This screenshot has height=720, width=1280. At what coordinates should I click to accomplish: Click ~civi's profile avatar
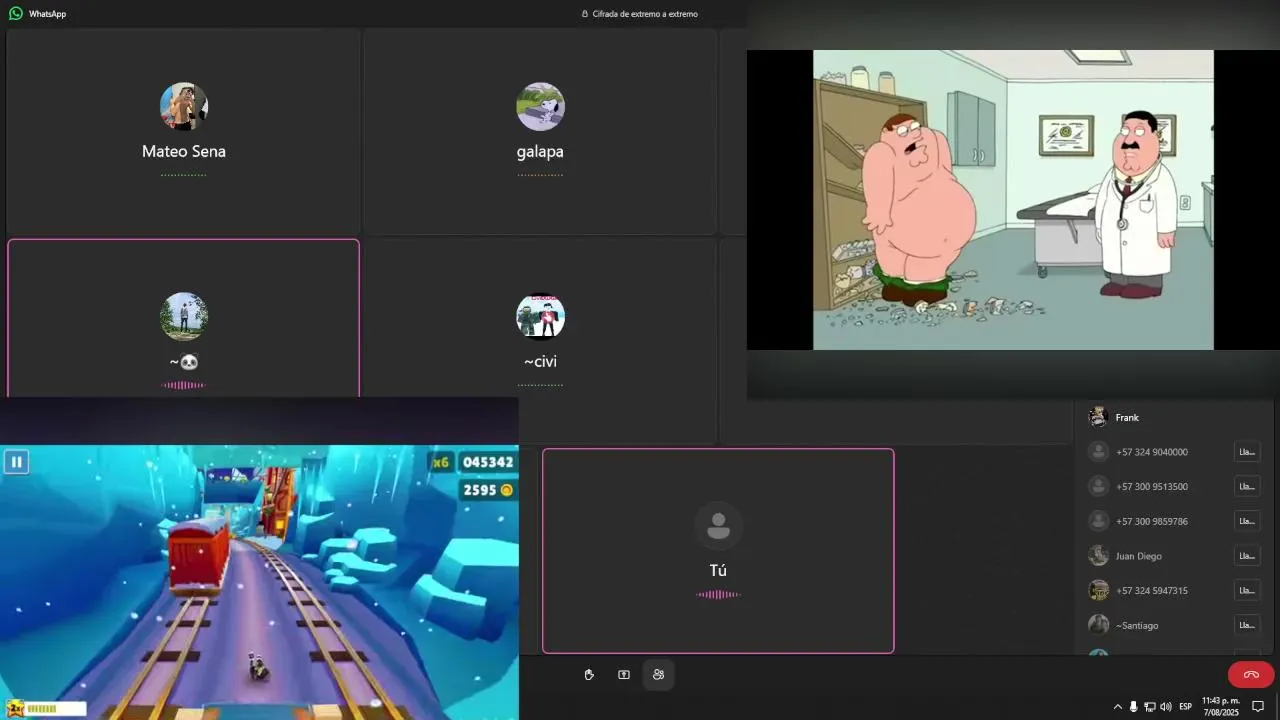point(540,316)
